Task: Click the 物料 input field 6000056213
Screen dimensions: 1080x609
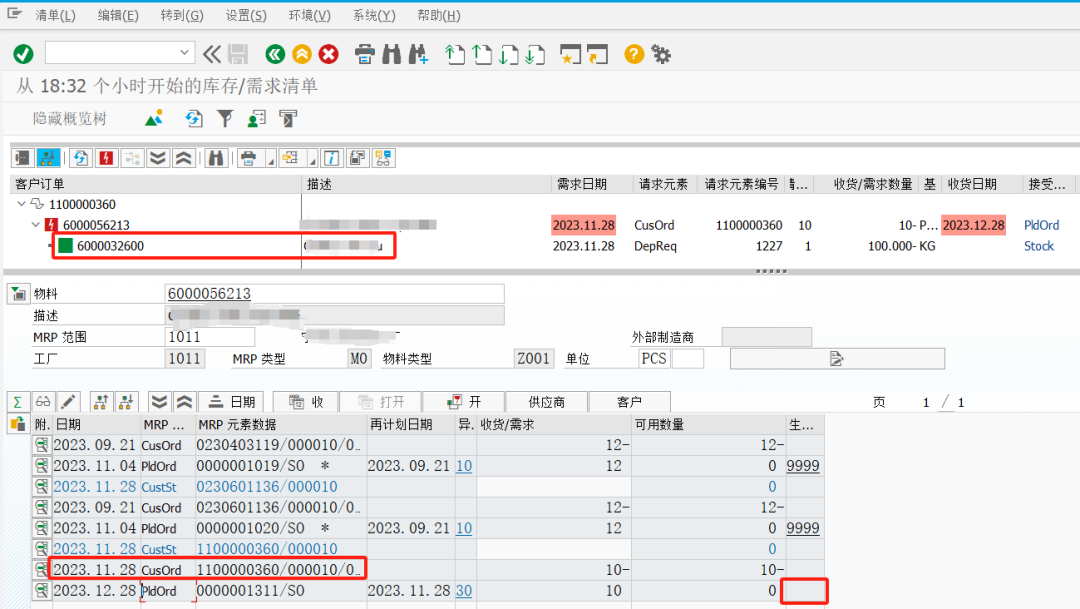Action: [334, 293]
